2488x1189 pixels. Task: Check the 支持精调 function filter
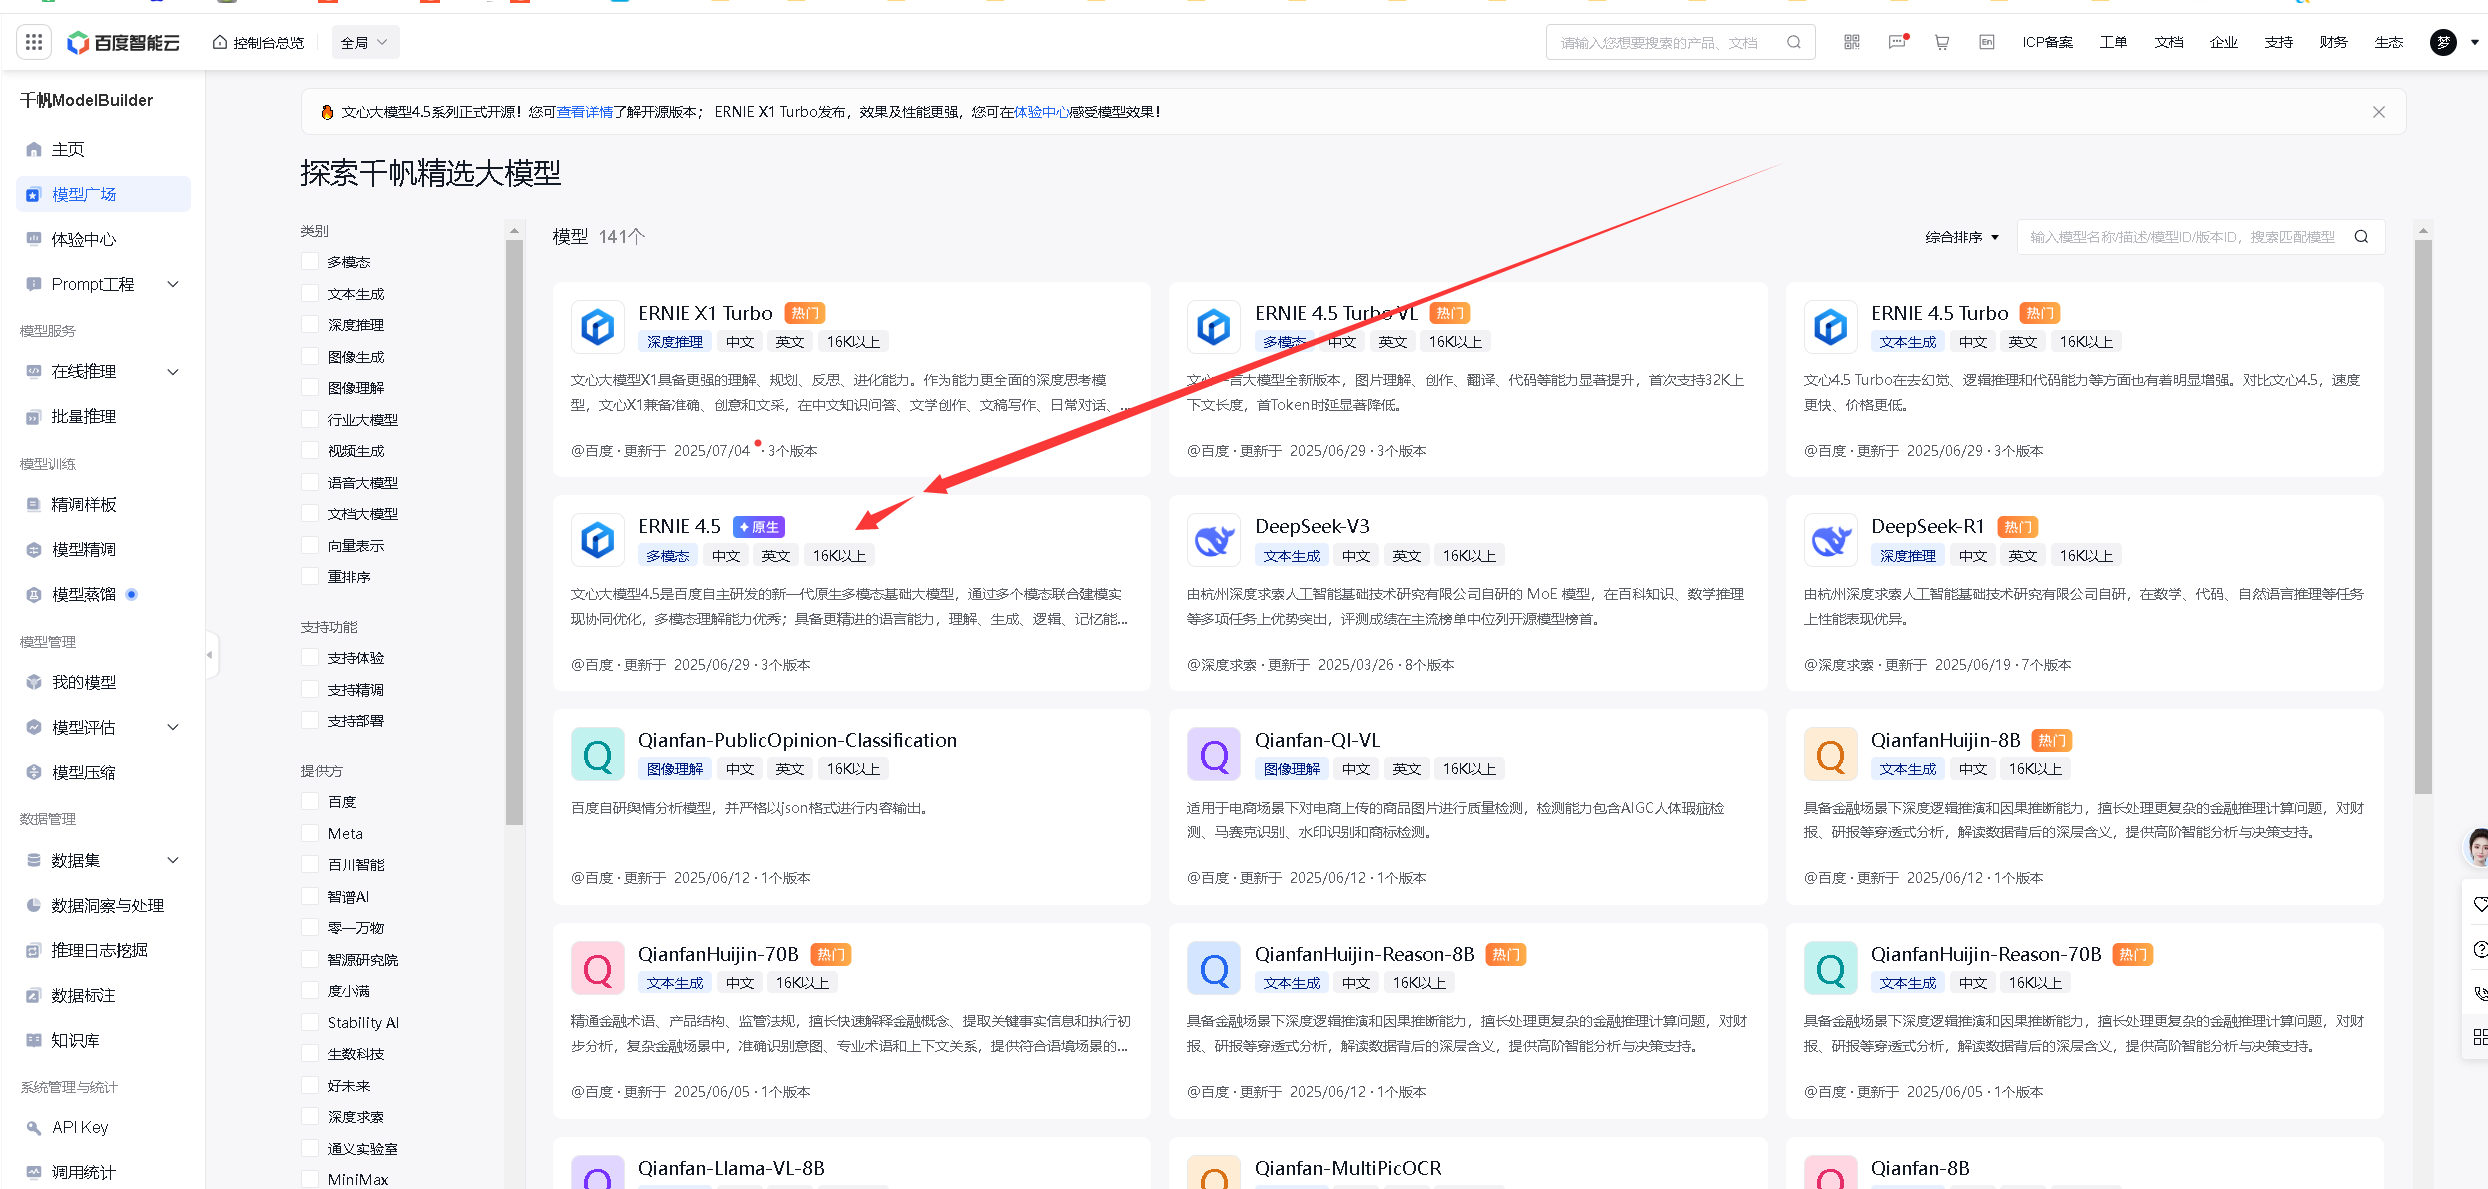(310, 689)
